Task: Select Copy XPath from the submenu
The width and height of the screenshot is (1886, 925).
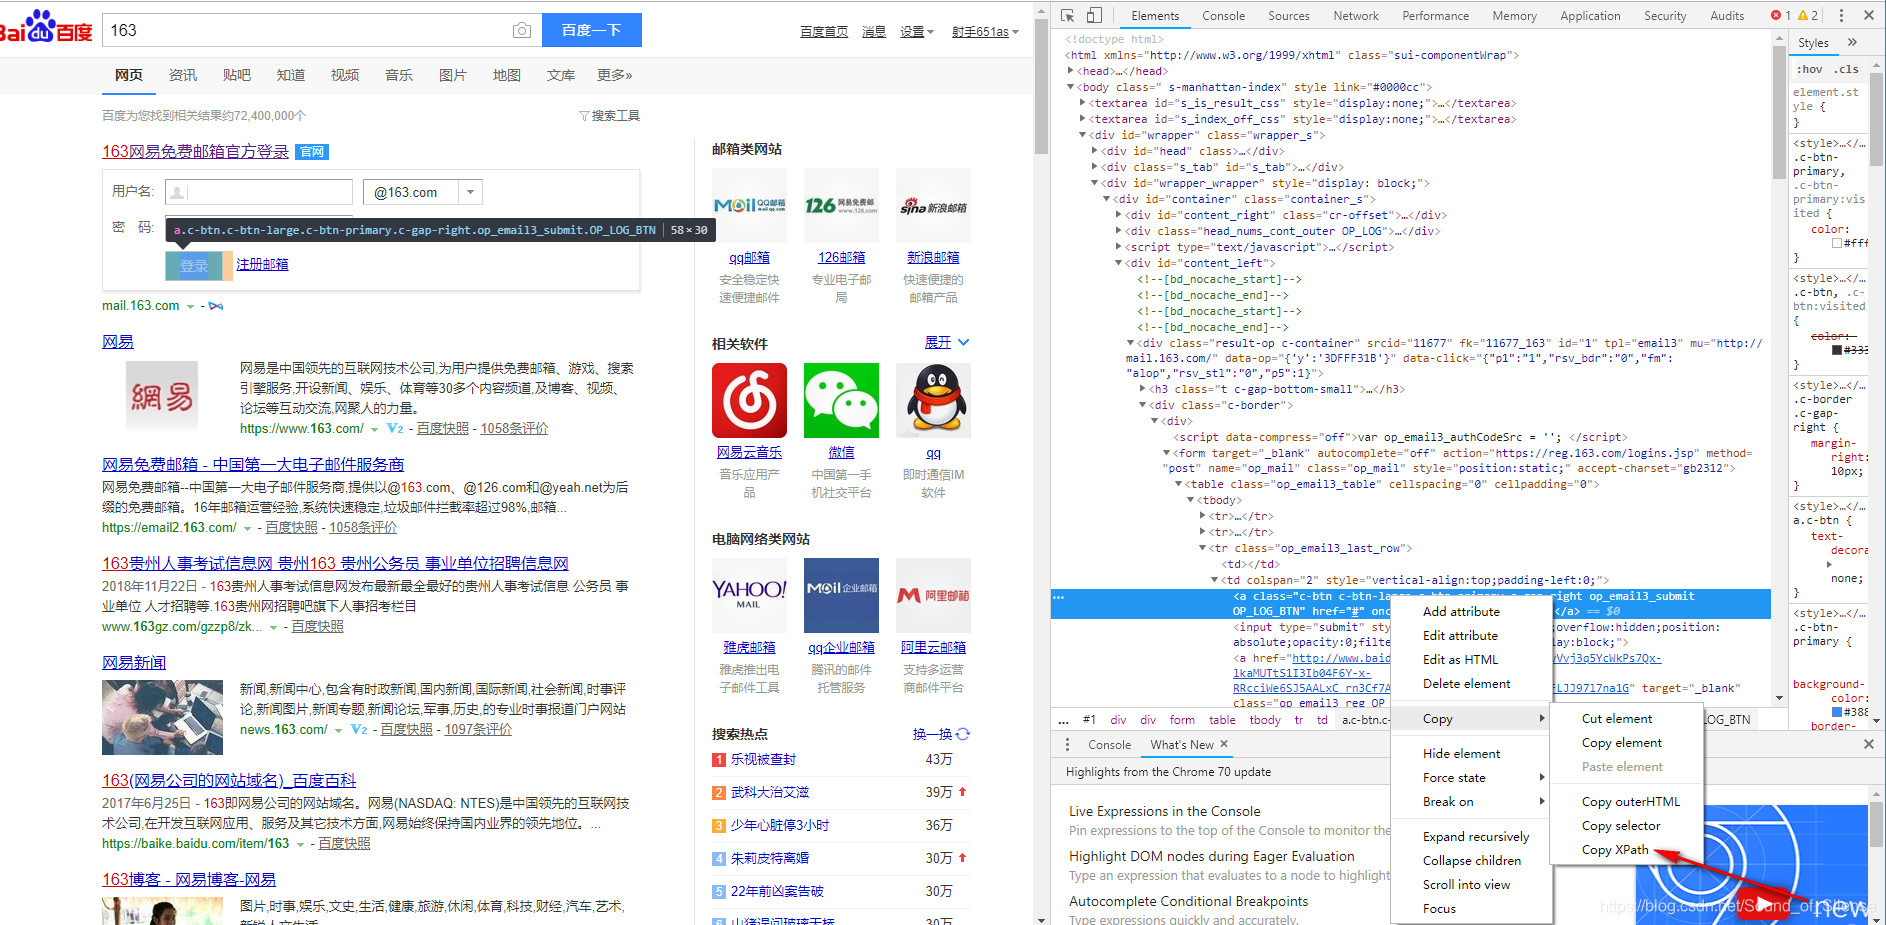Action: click(1615, 850)
